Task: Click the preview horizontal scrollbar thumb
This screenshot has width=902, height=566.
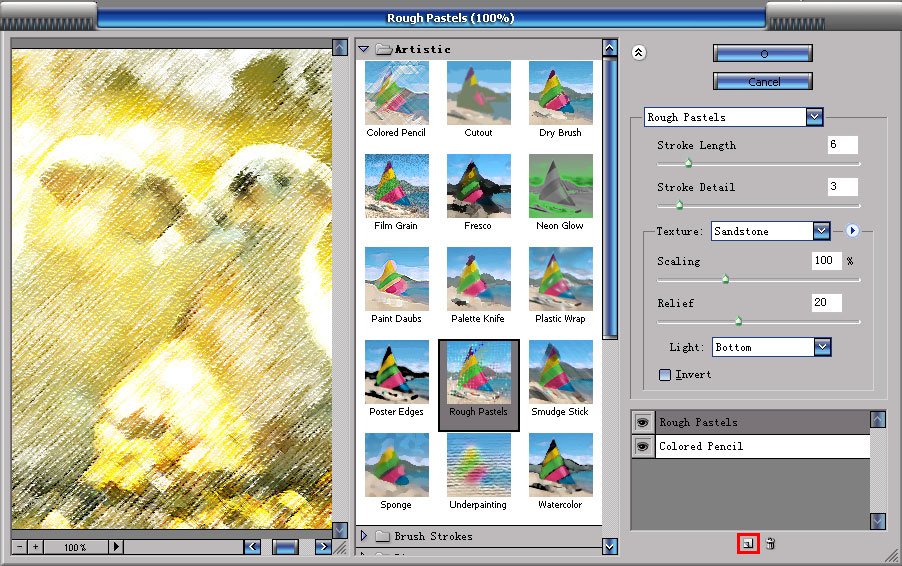Action: (285, 546)
